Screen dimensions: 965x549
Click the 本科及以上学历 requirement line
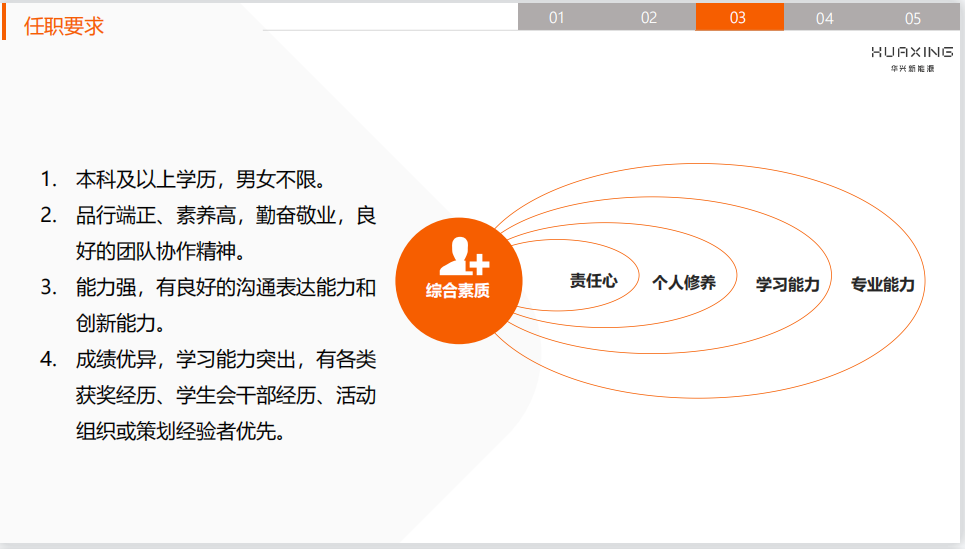pyautogui.click(x=201, y=180)
